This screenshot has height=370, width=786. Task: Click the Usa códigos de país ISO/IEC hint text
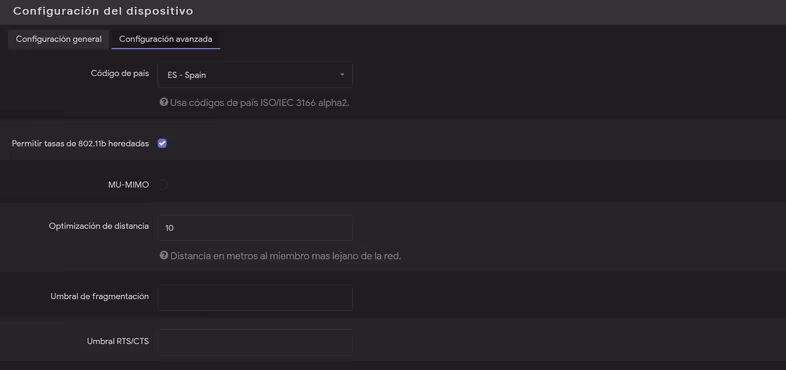(259, 103)
